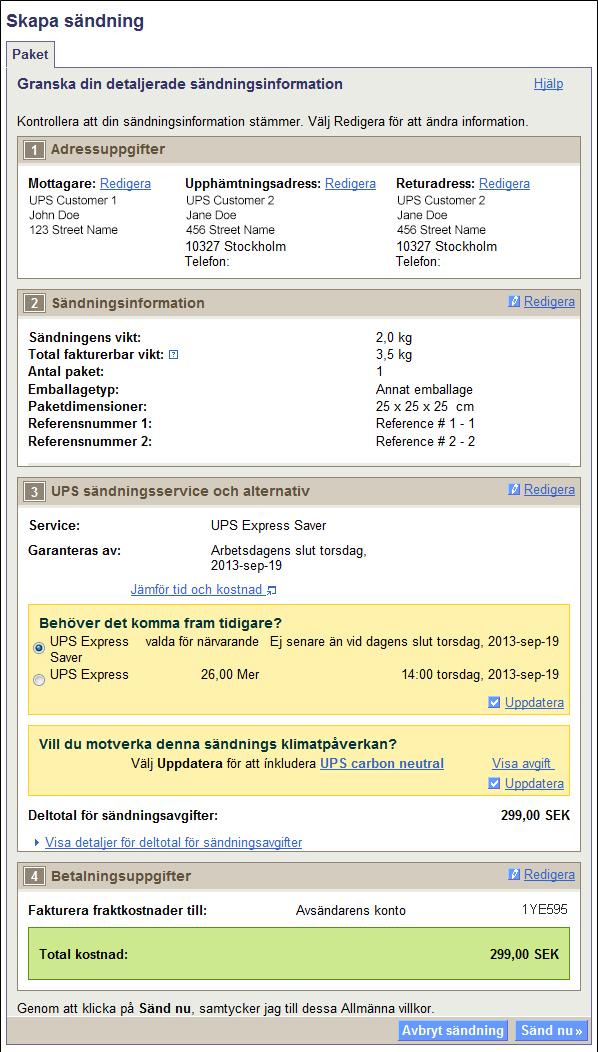The image size is (598, 1052).
Task: Click Redigera next to Upphämtningsadress
Action: pyautogui.click(x=350, y=184)
